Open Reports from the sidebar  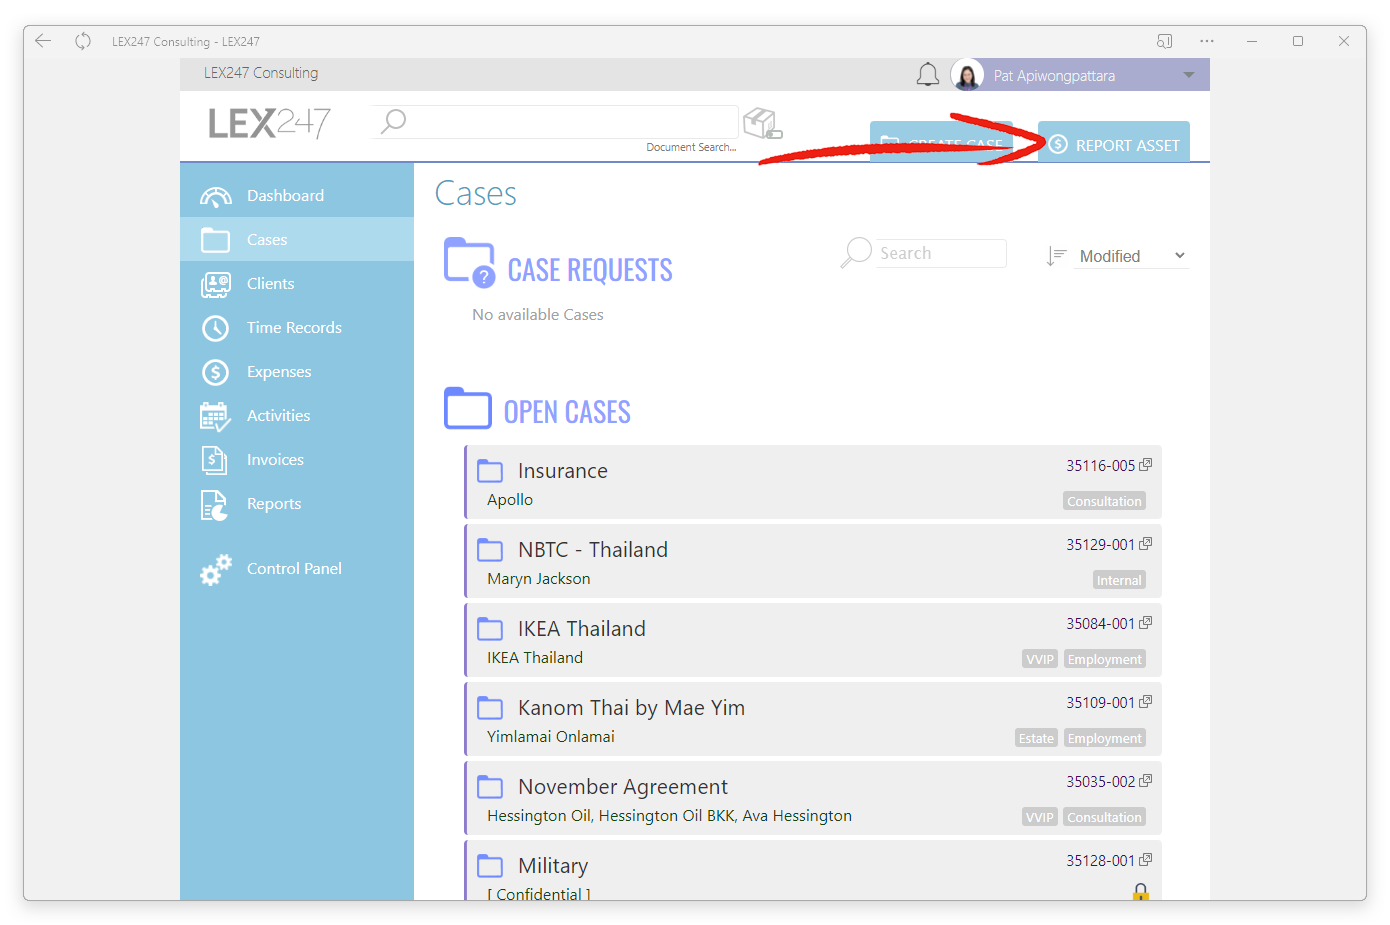297,503
